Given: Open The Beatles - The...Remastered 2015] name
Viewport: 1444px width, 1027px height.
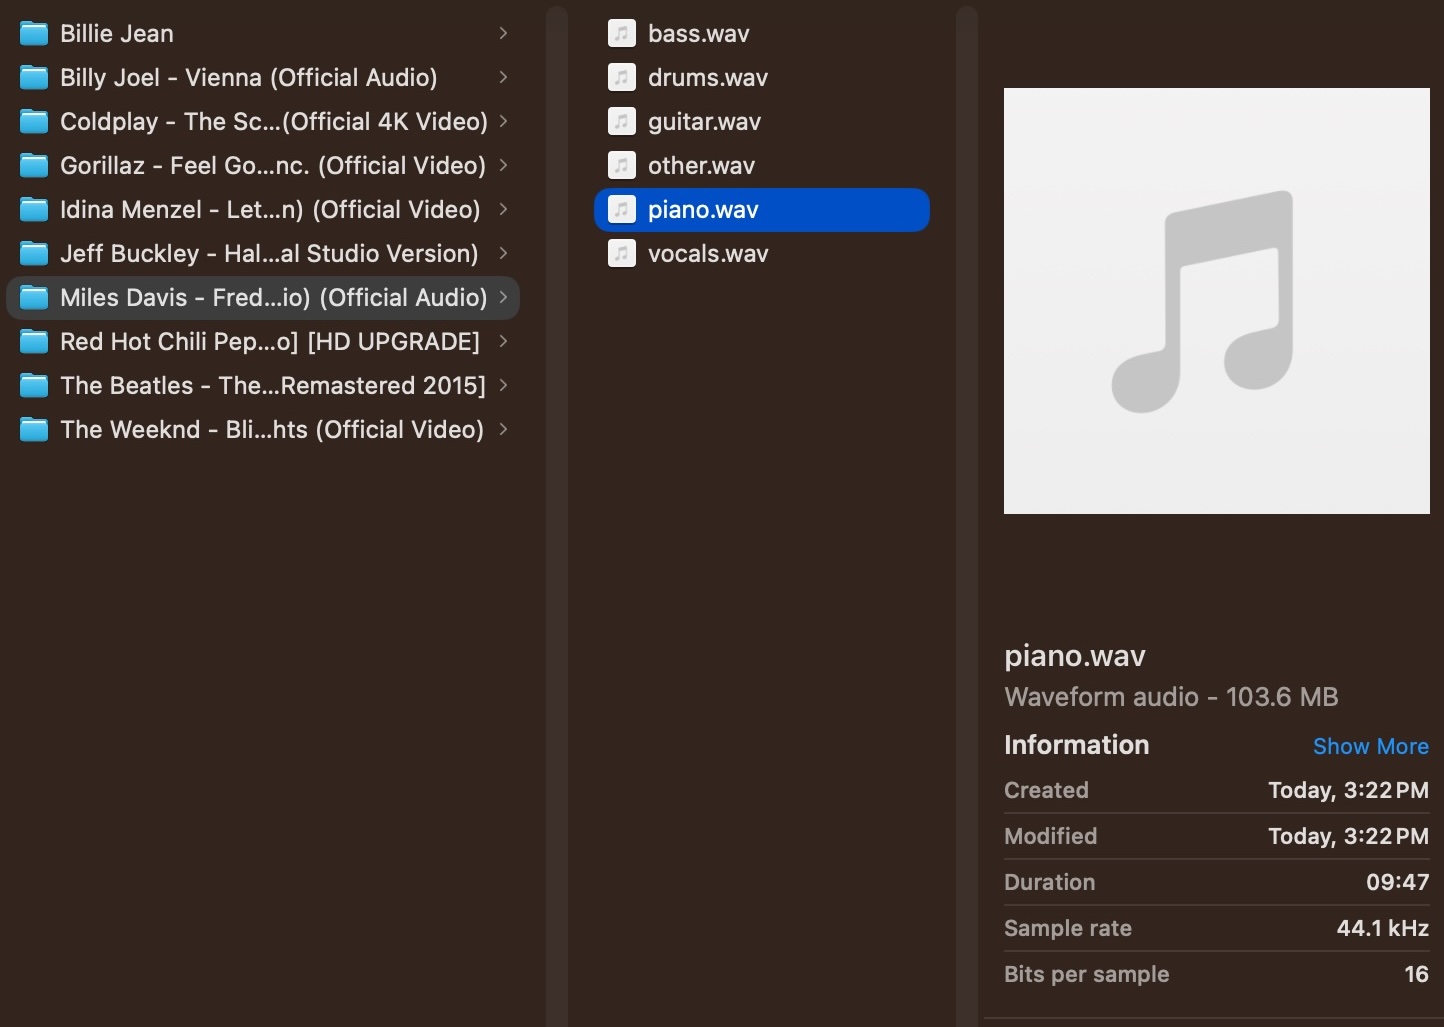Looking at the screenshot, I should point(273,386).
